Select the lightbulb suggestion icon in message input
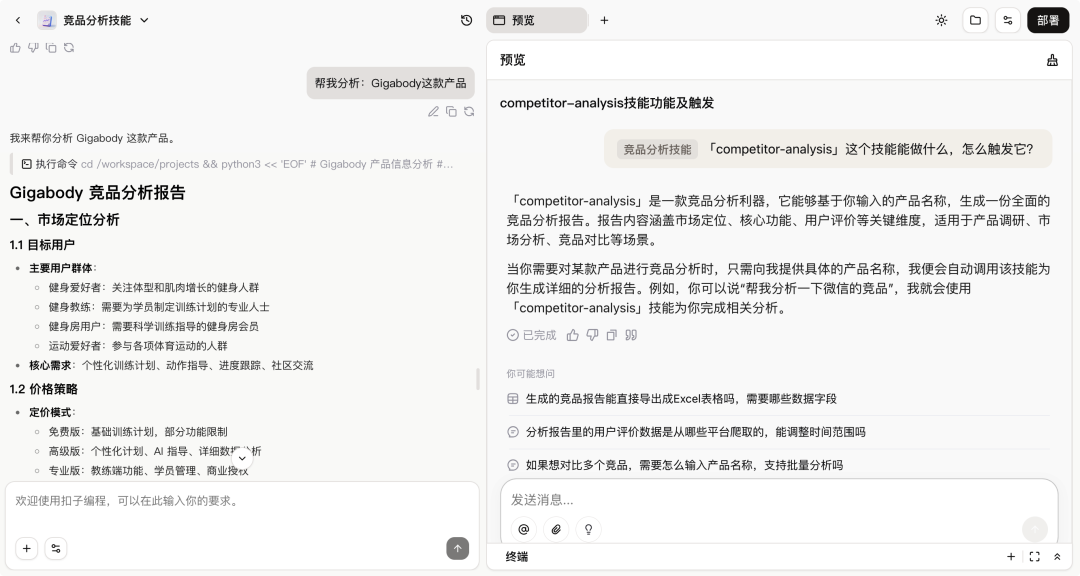Screen dimensions: 1080x576 tap(588, 529)
